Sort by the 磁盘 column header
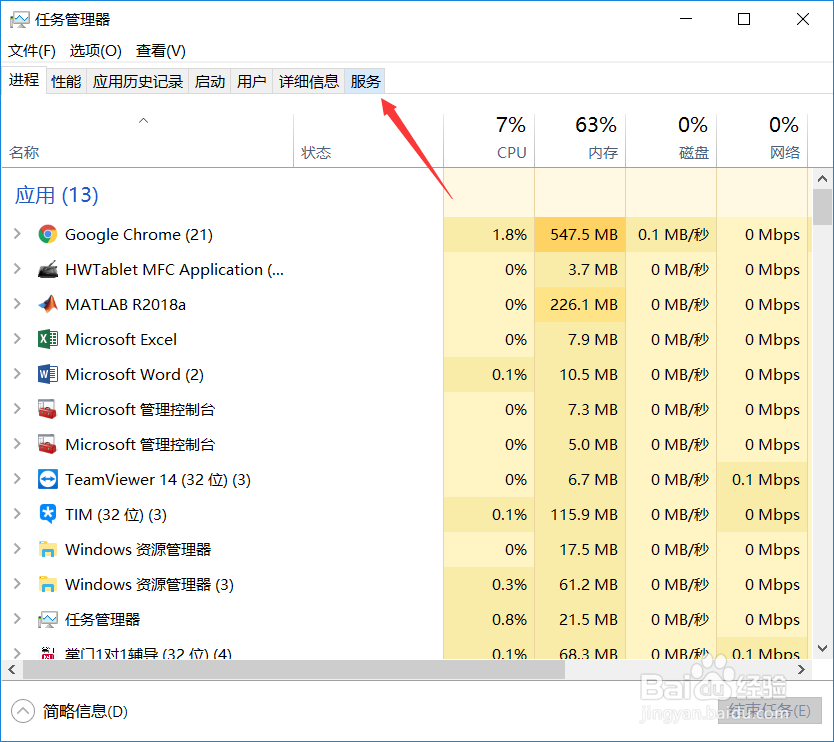Image resolution: width=834 pixels, height=742 pixels. click(x=671, y=141)
